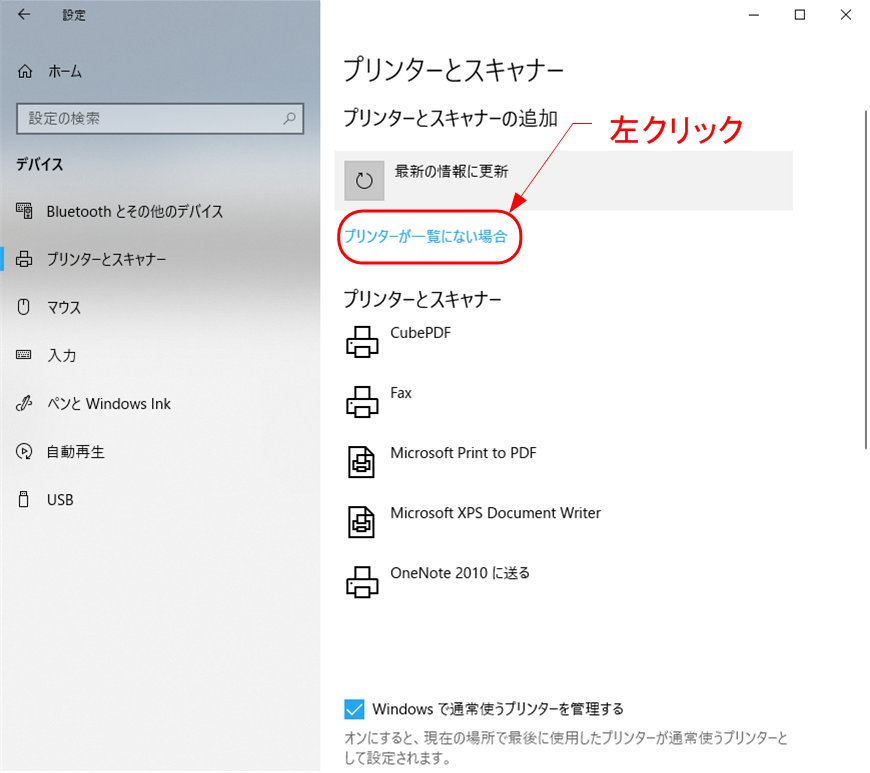Minimize the Settings window
This screenshot has width=870, height=773.
pos(753,14)
